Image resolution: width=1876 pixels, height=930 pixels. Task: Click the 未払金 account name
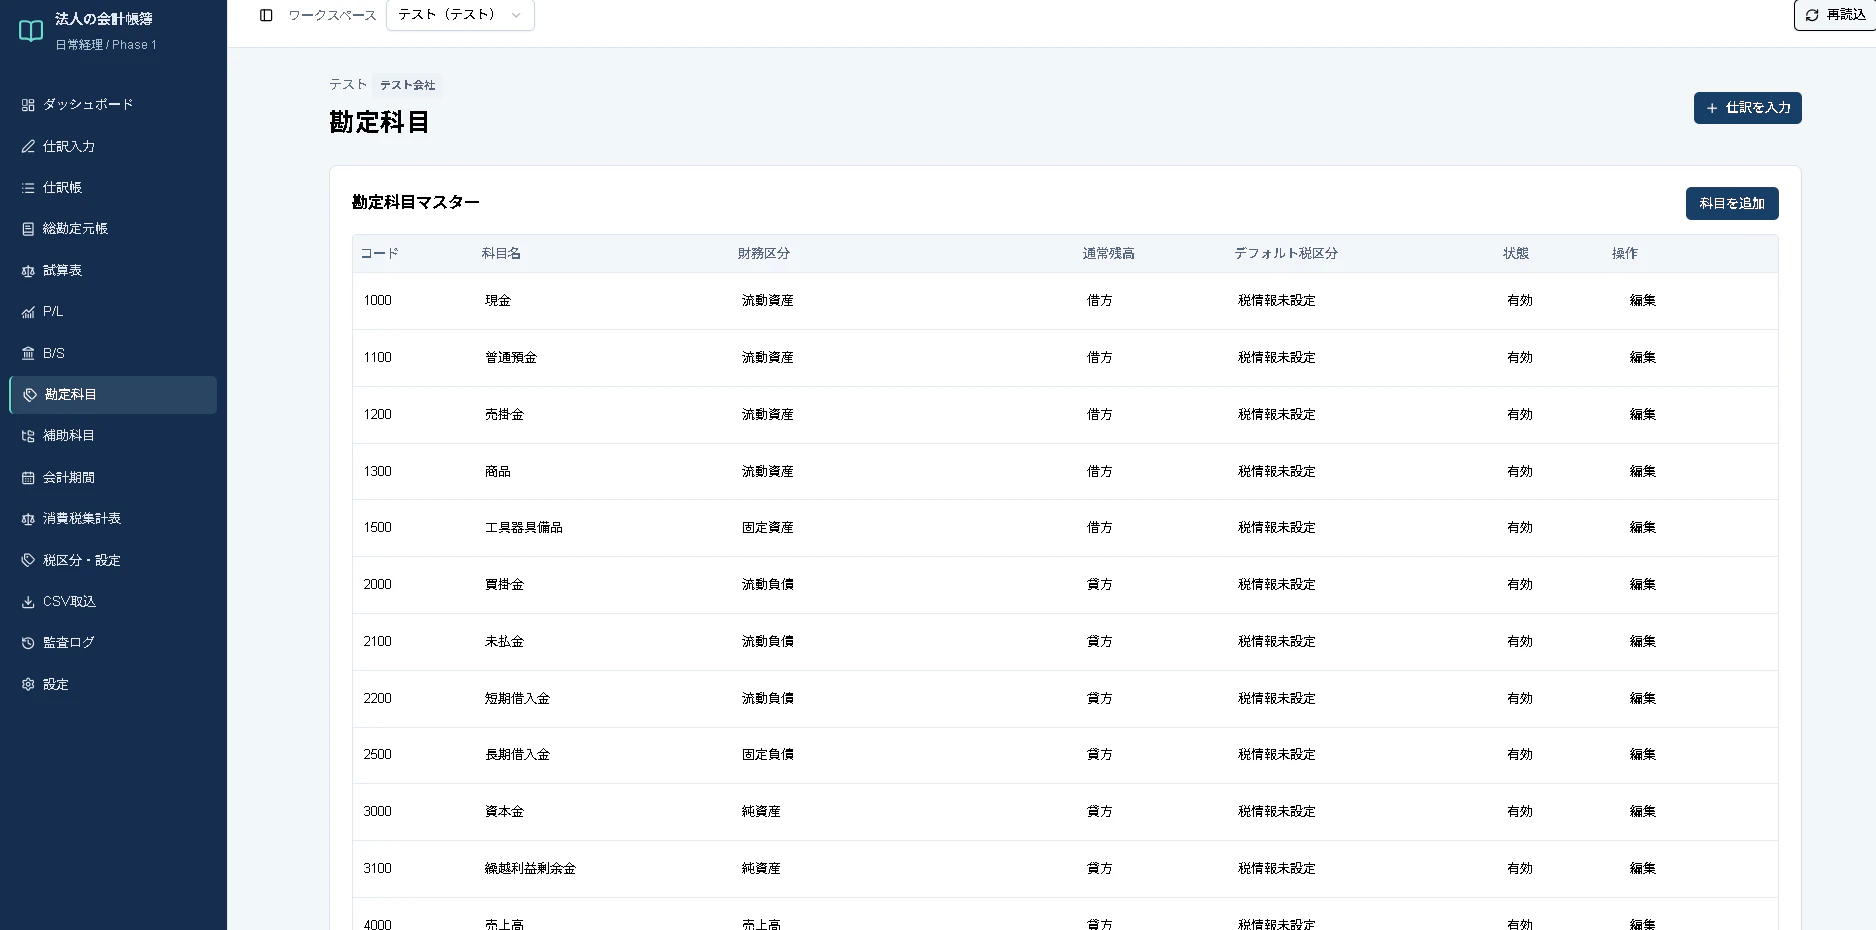pyautogui.click(x=504, y=642)
